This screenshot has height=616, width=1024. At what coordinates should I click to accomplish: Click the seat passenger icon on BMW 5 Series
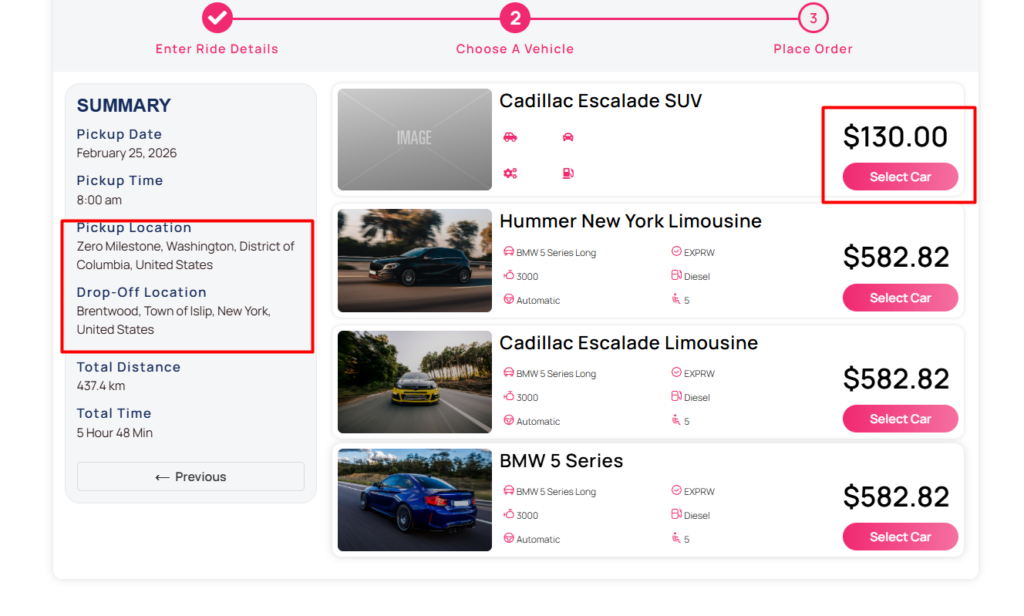pyautogui.click(x=676, y=539)
